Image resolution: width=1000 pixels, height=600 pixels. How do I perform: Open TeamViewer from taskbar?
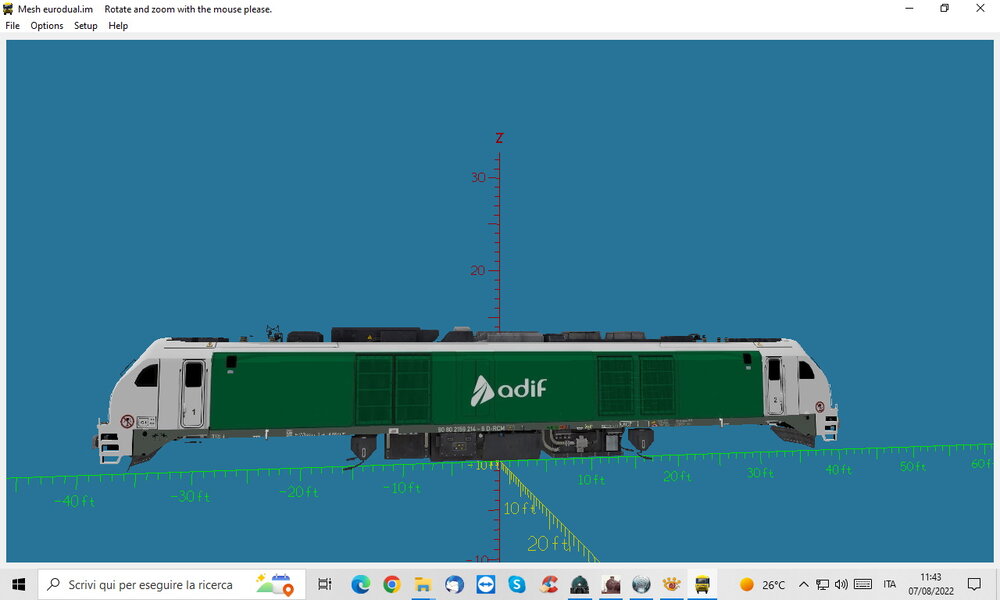point(485,584)
